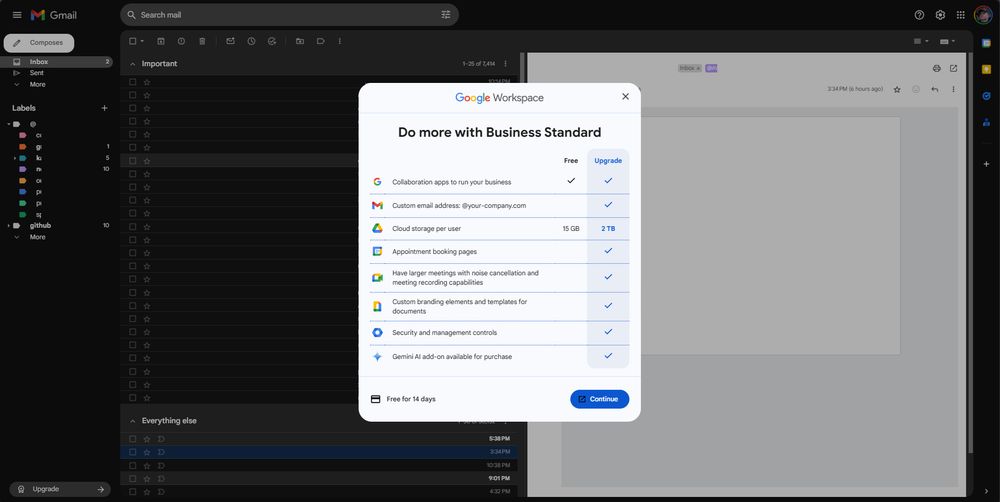Viewport: 1000px width, 502px height.
Task: Open the Inbox folder
Action: point(57,62)
